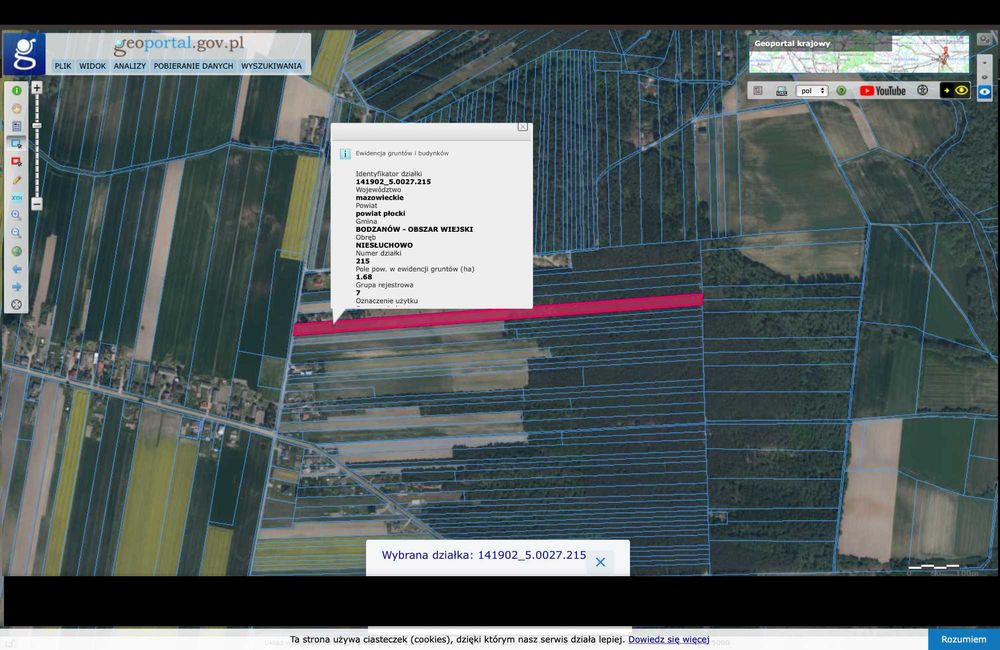Go to previous map view arrow
Viewport: 1000px width, 650px height.
coord(16,269)
